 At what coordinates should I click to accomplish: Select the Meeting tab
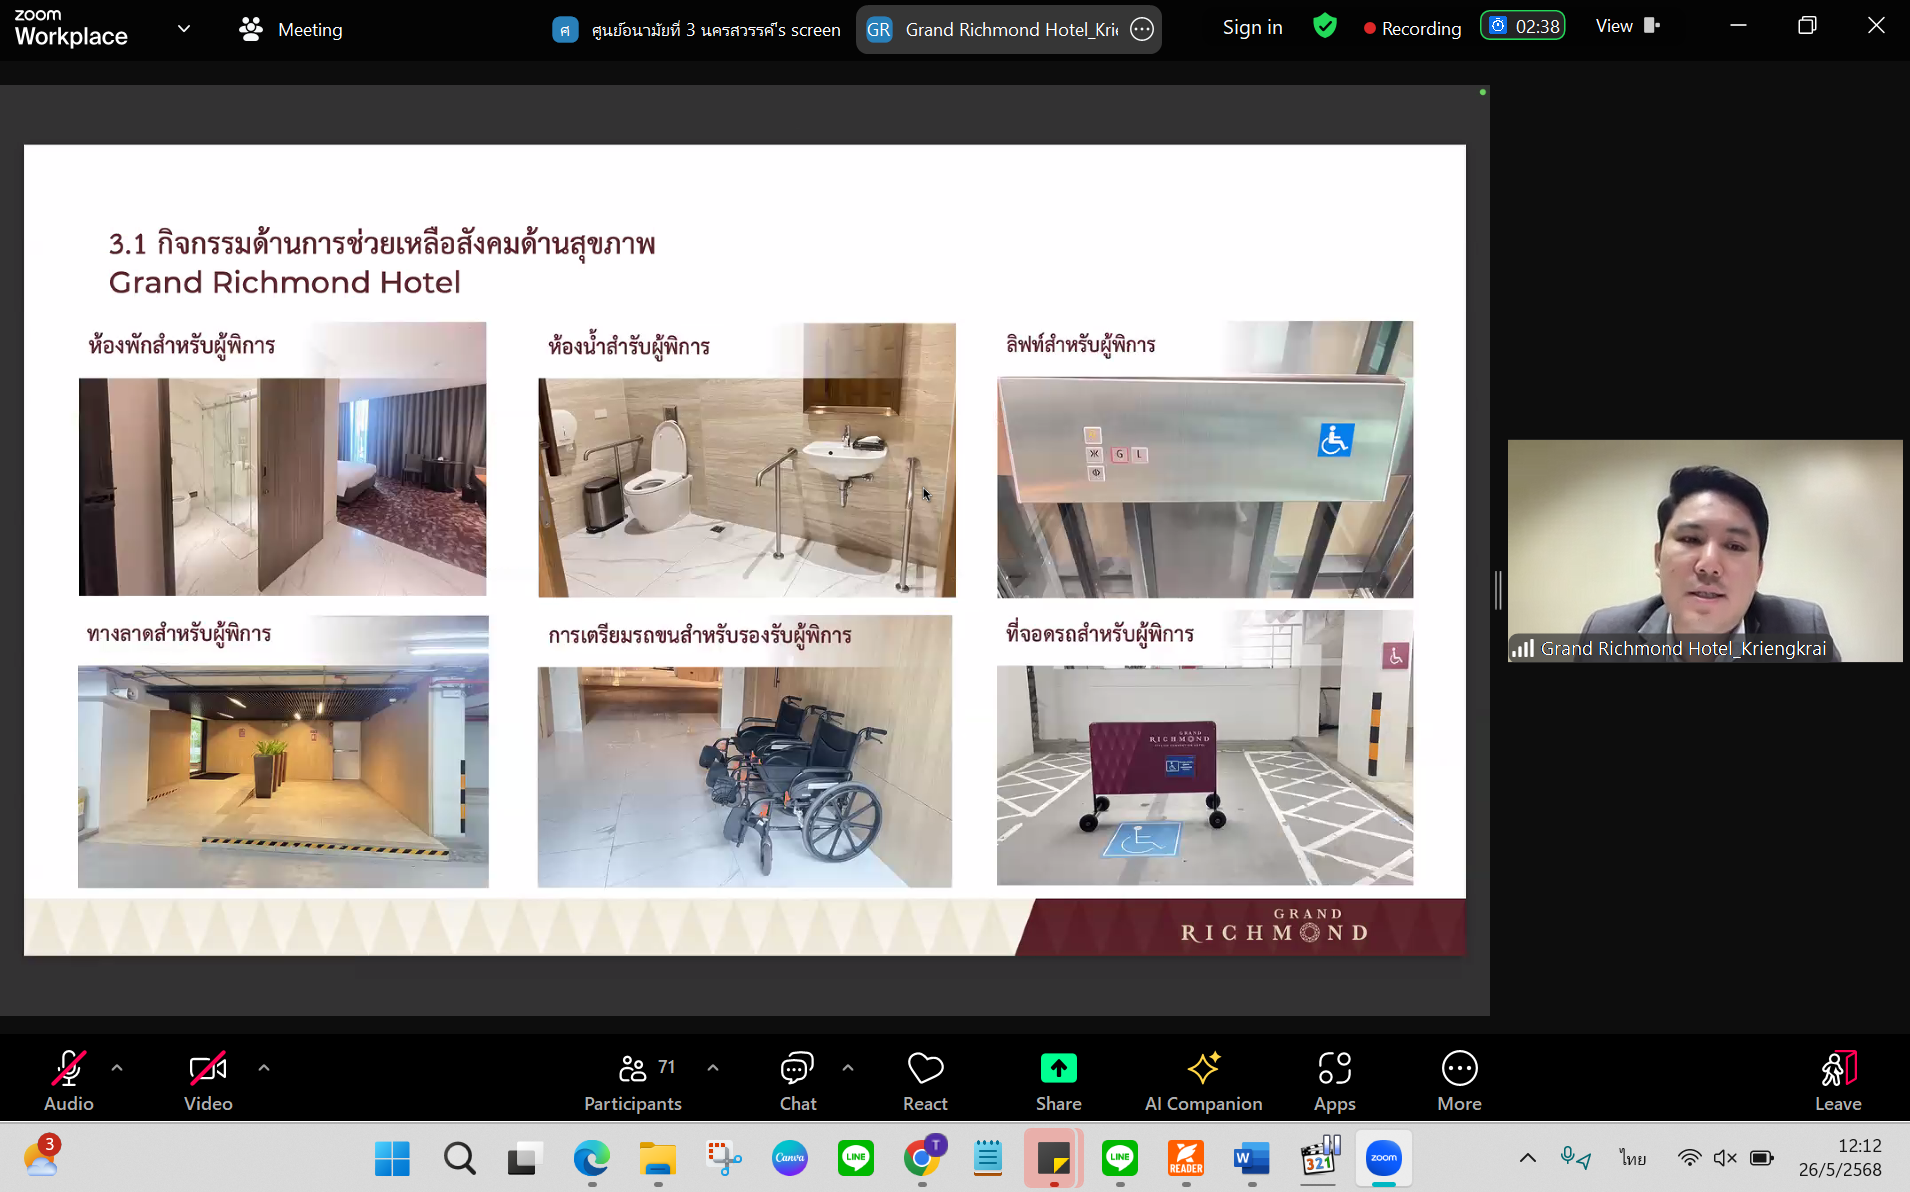(291, 29)
